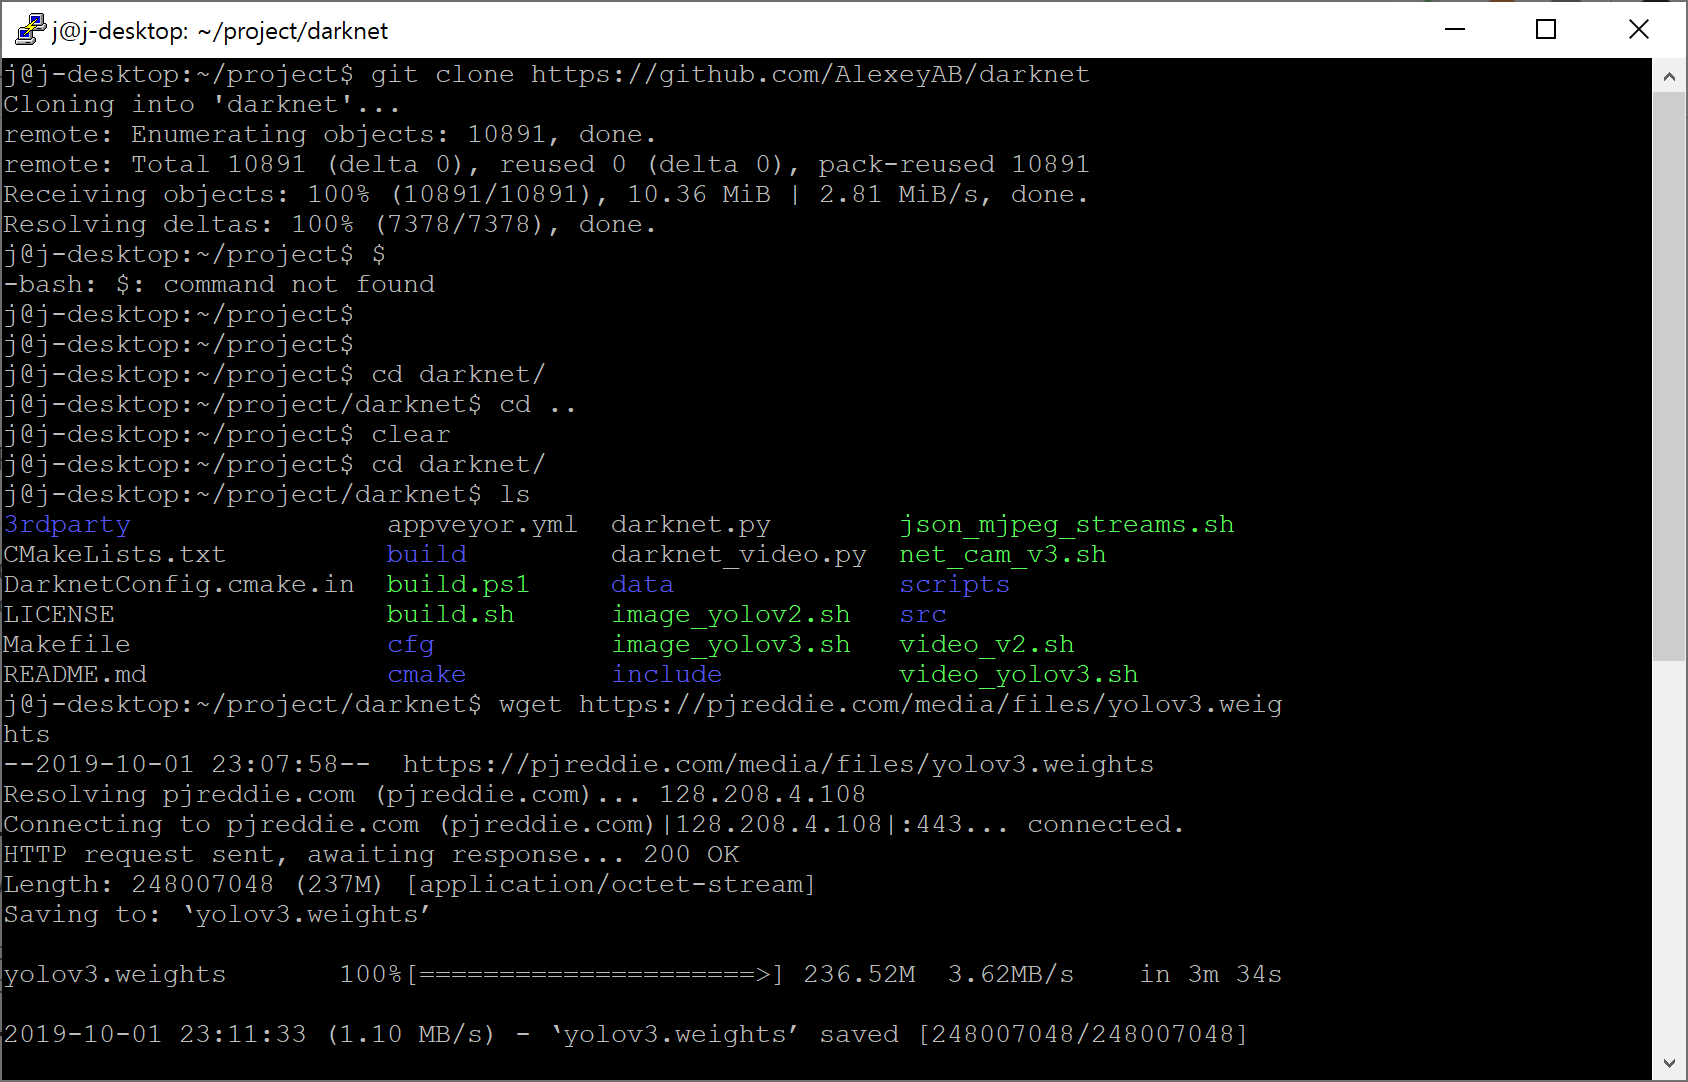Select 'CMakeLists.txt' file name
1688x1082 pixels.
click(115, 555)
